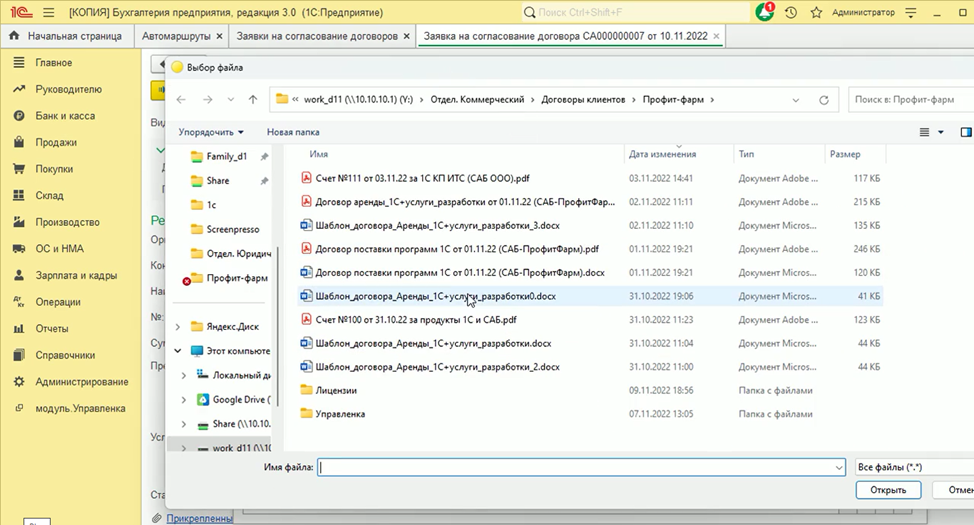Open the Имя файла dropdown arrow
This screenshot has width=974, height=525.
pyautogui.click(x=839, y=467)
